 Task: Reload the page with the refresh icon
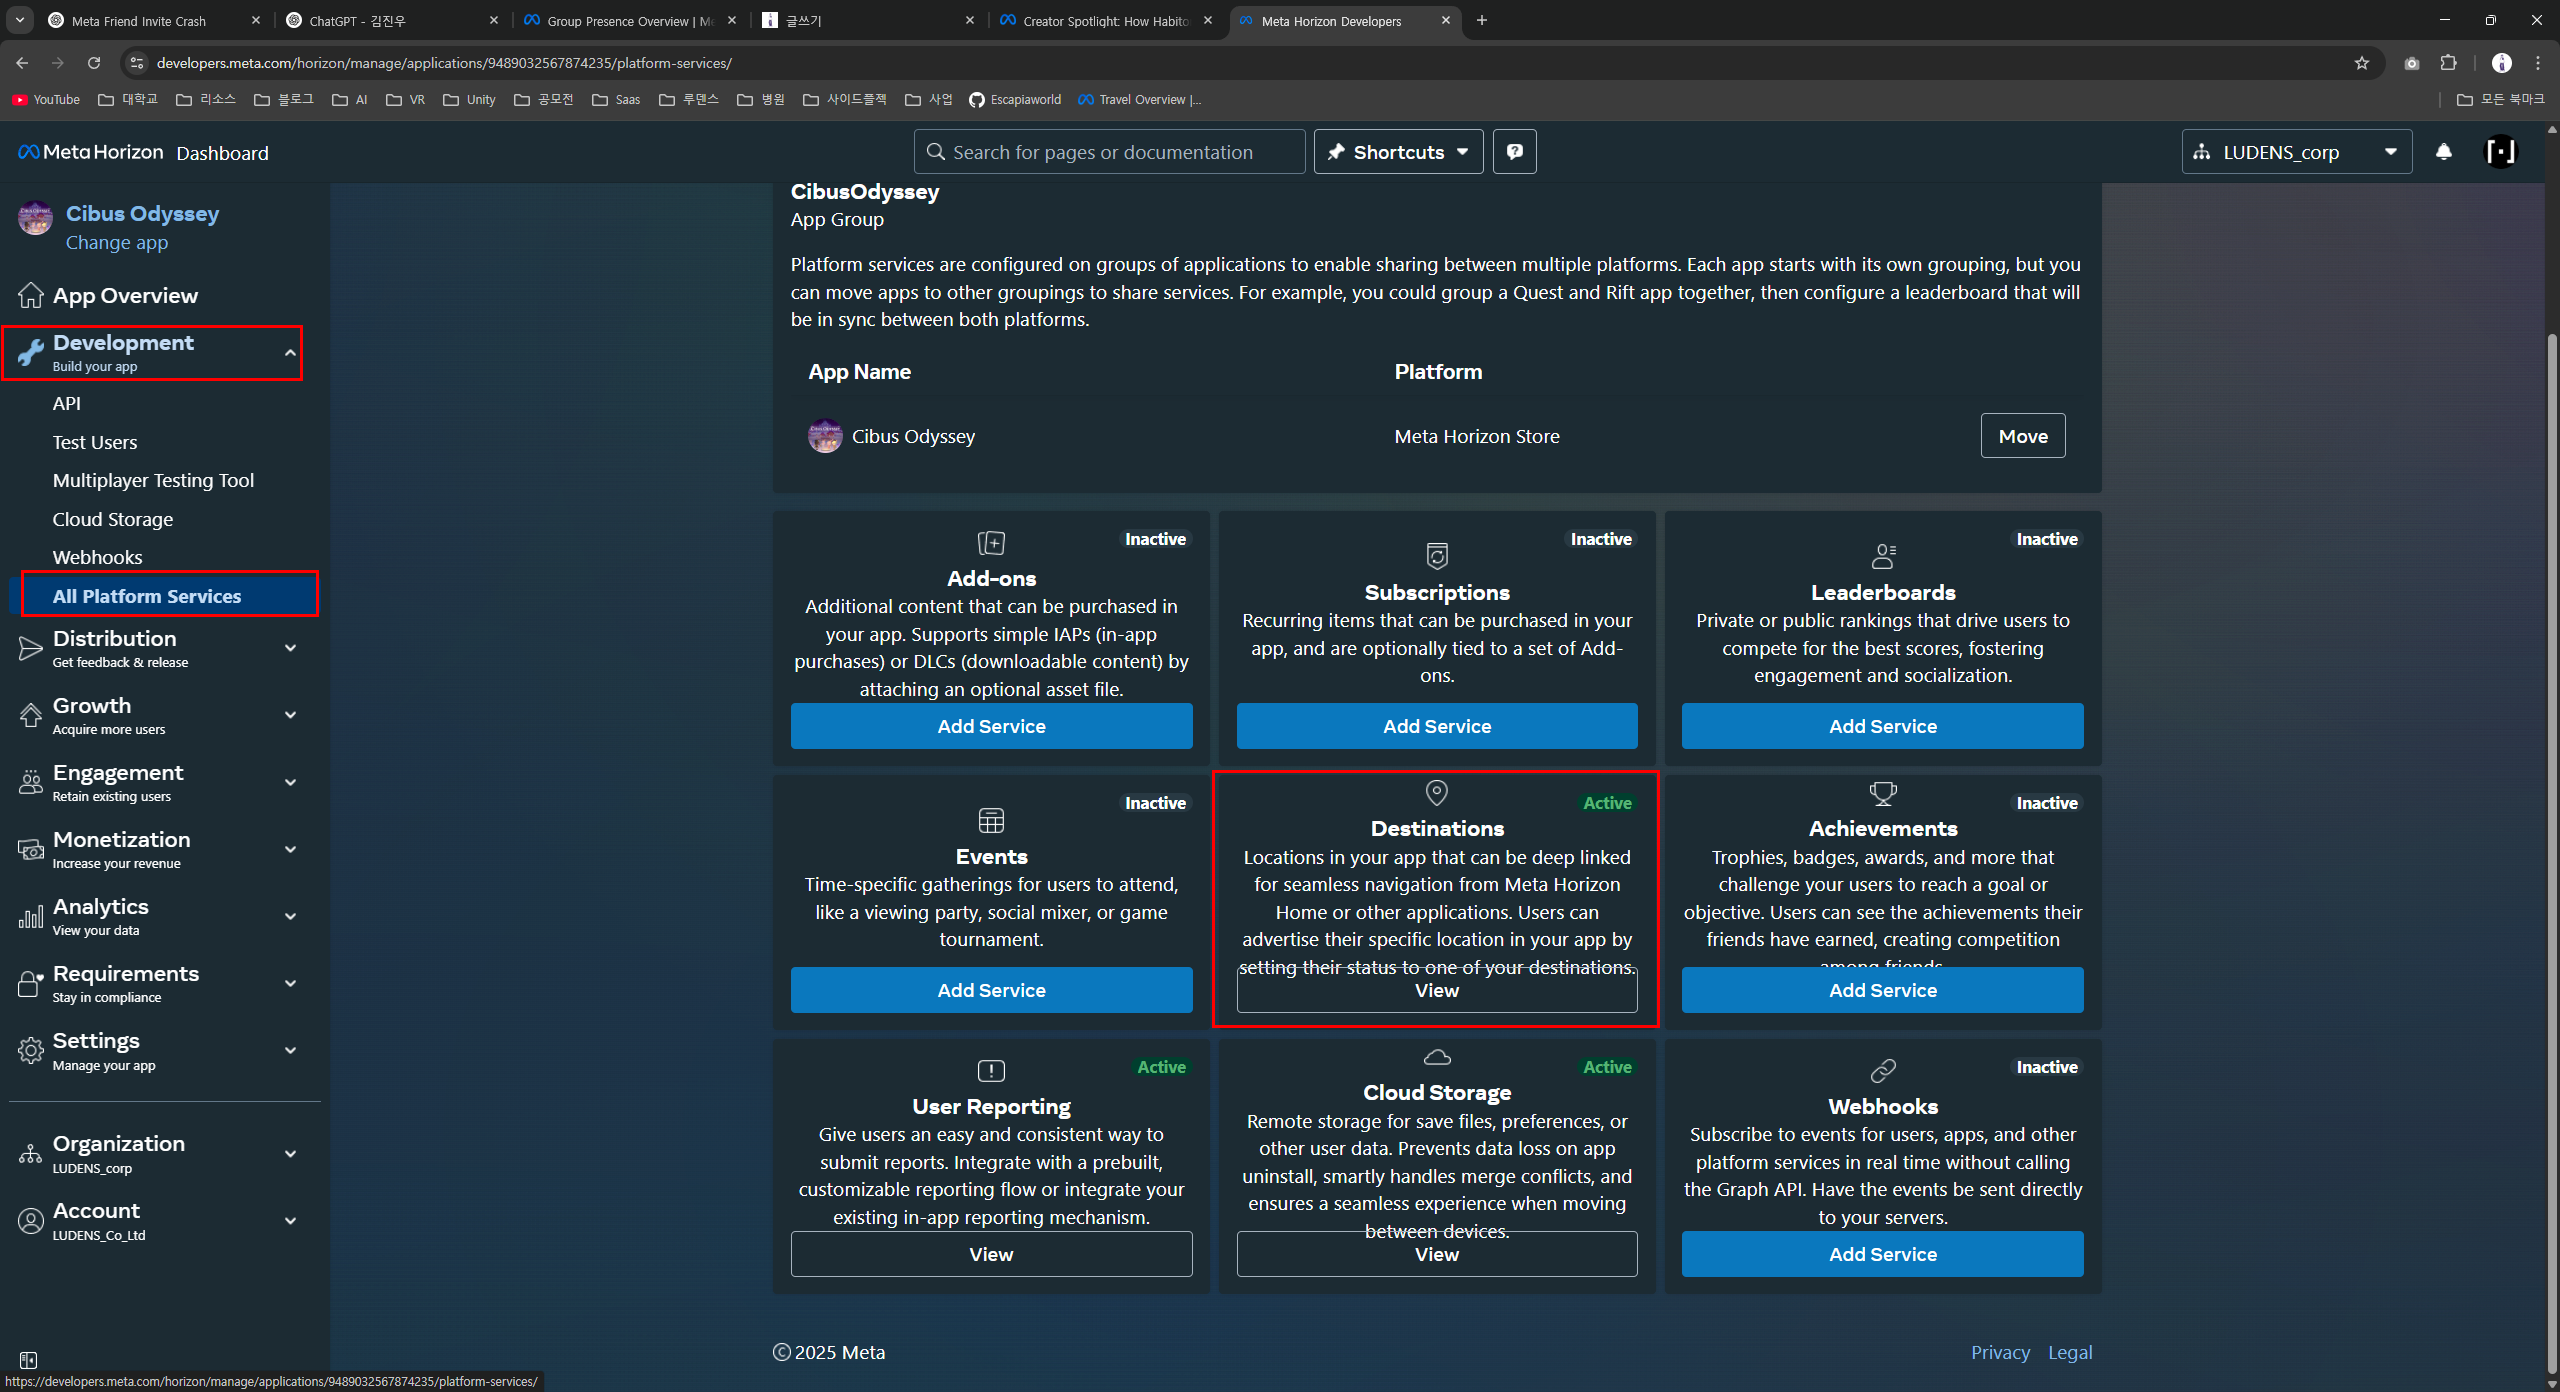point(94,63)
